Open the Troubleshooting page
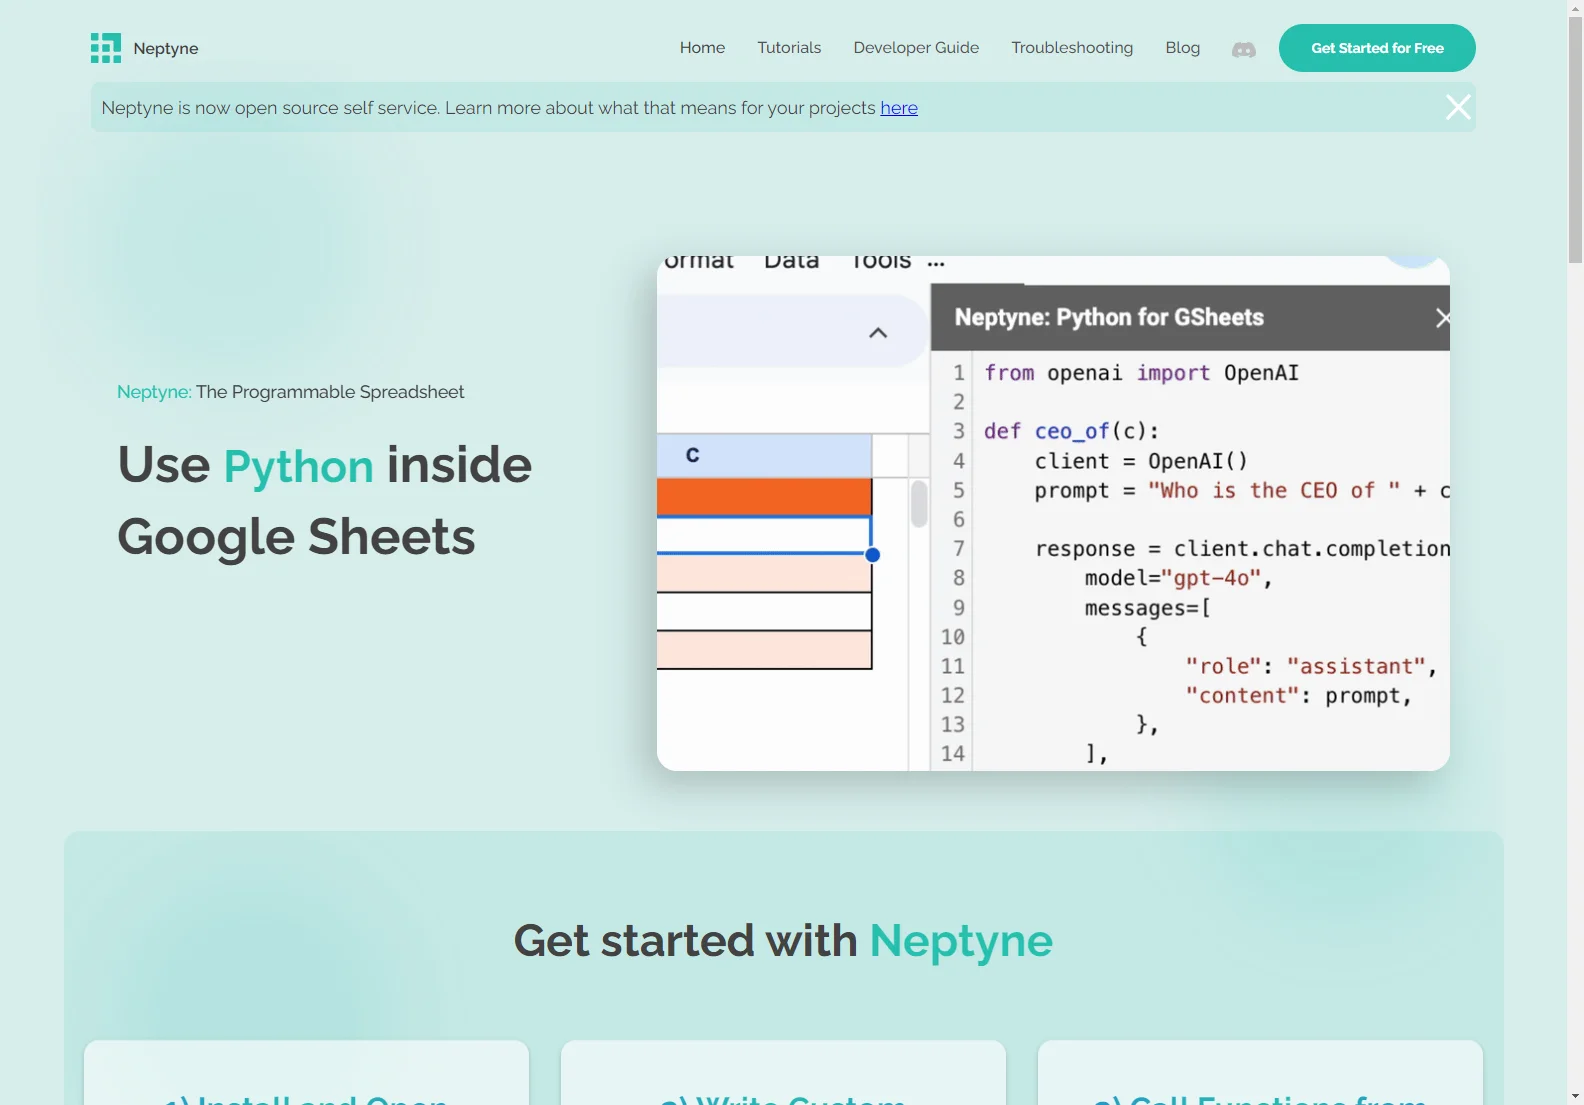 click(x=1072, y=48)
